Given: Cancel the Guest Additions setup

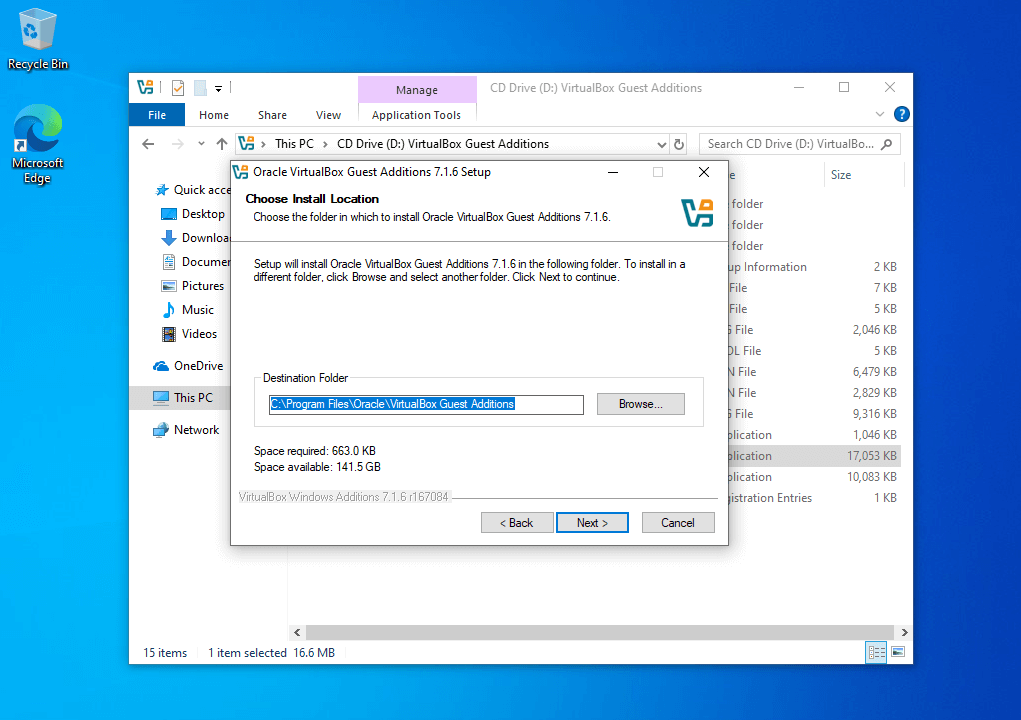Looking at the screenshot, I should point(678,523).
